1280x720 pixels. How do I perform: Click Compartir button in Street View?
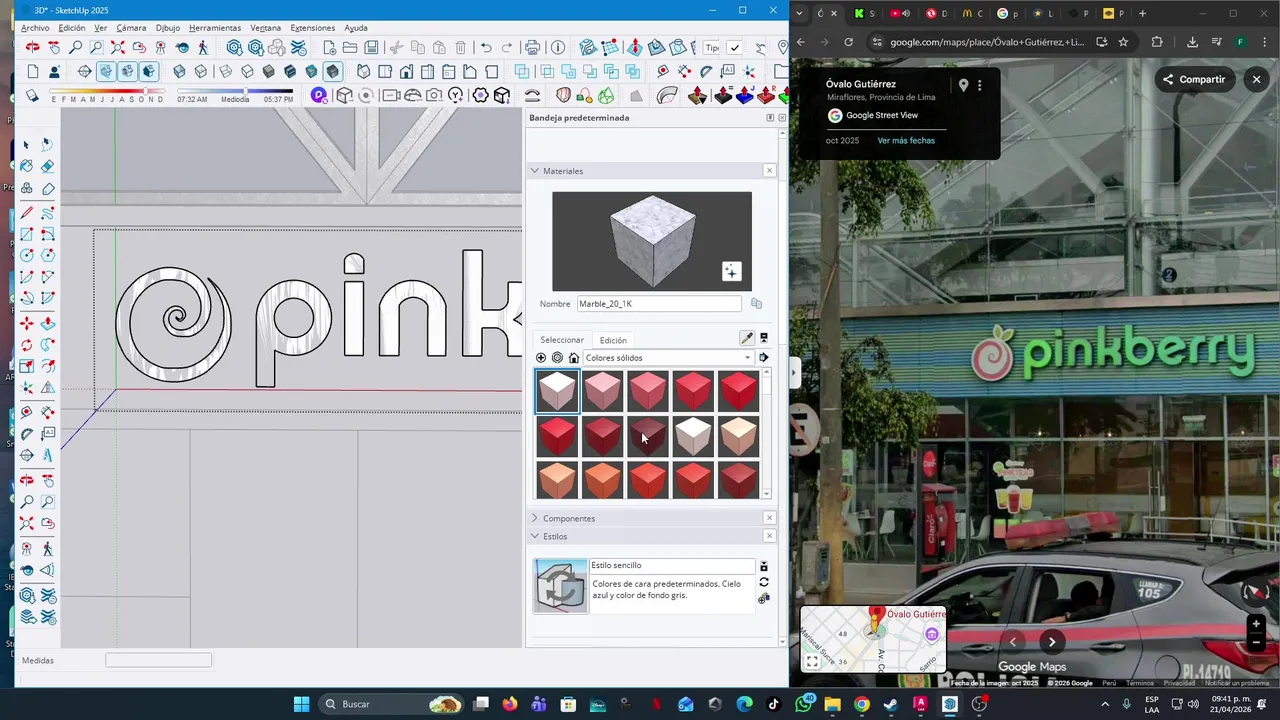1194,79
